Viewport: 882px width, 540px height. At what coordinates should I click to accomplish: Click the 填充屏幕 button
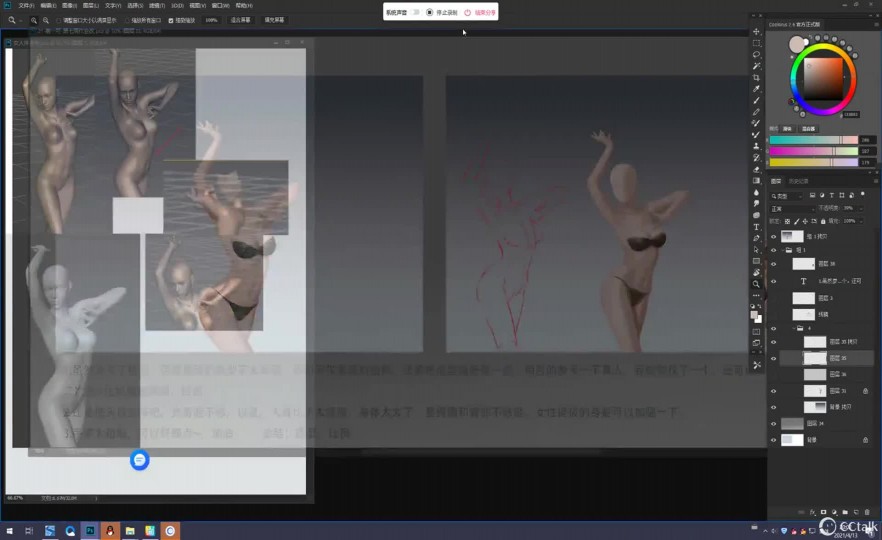pos(274,20)
